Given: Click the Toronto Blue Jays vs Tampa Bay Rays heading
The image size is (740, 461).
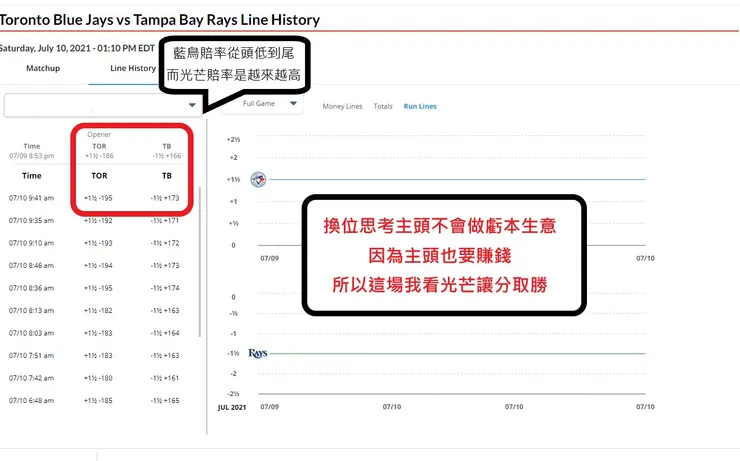Looking at the screenshot, I should click(160, 20).
